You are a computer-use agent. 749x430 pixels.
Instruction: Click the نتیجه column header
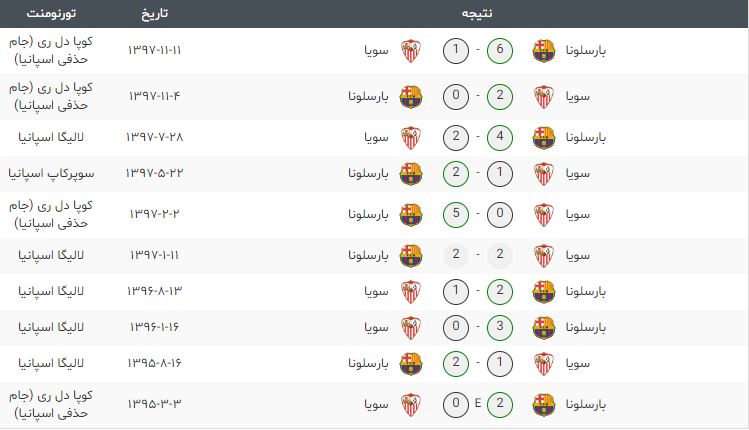[477, 13]
